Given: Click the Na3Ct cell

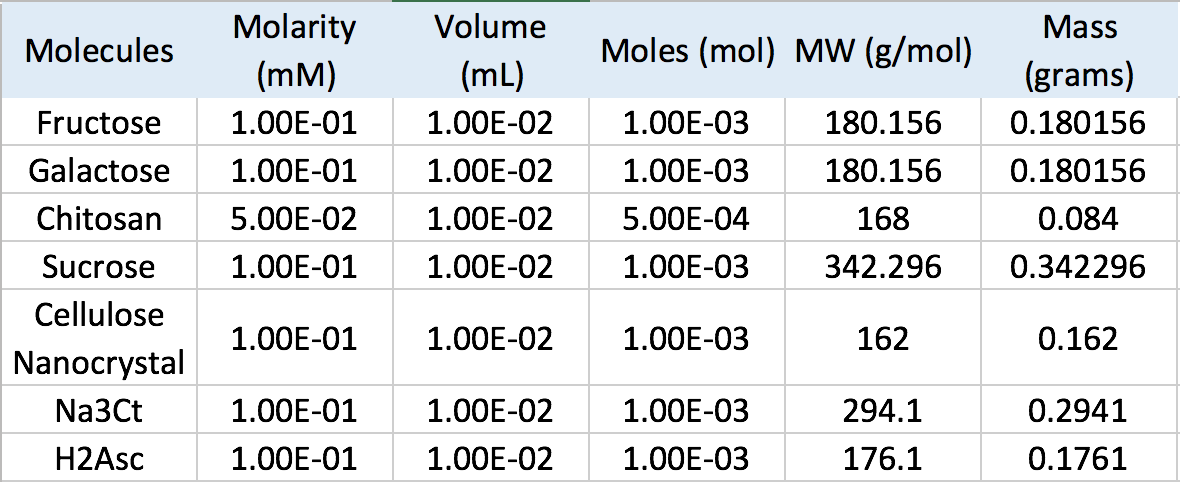Looking at the screenshot, I should [99, 411].
